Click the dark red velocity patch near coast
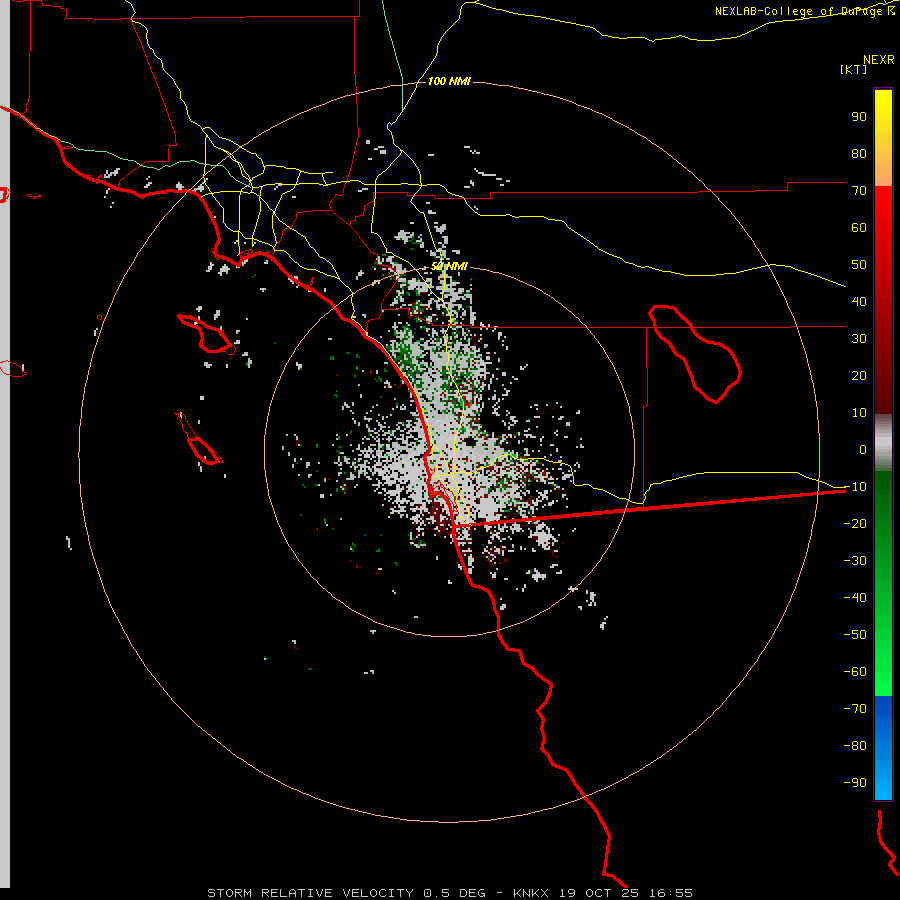This screenshot has width=900, height=900. [439, 515]
